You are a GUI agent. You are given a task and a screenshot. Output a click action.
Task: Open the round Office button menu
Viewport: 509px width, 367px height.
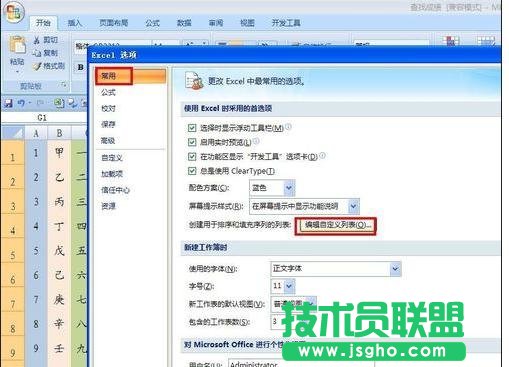point(13,12)
